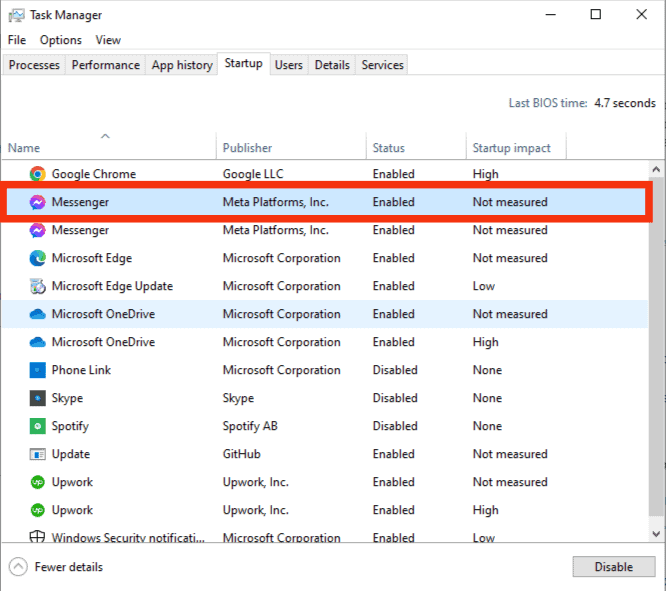The image size is (666, 591).
Task: Select the Spotify entry name
Action: [x=70, y=426]
